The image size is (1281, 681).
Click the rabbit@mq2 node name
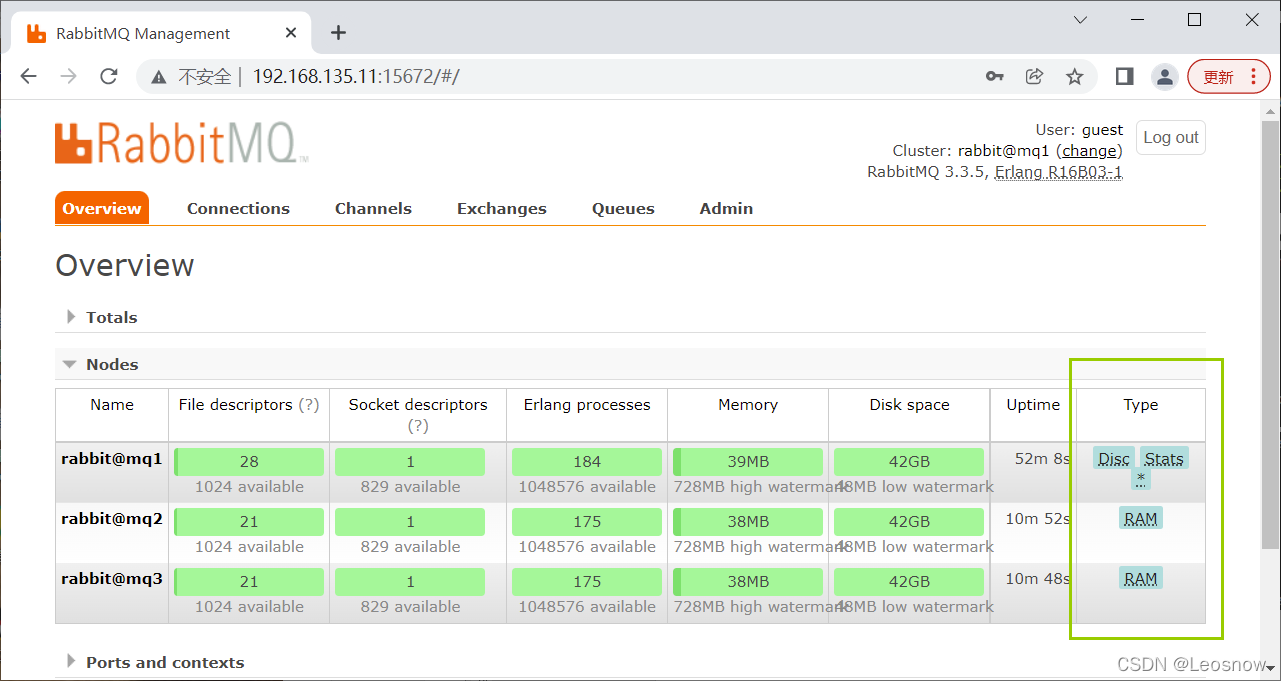112,519
